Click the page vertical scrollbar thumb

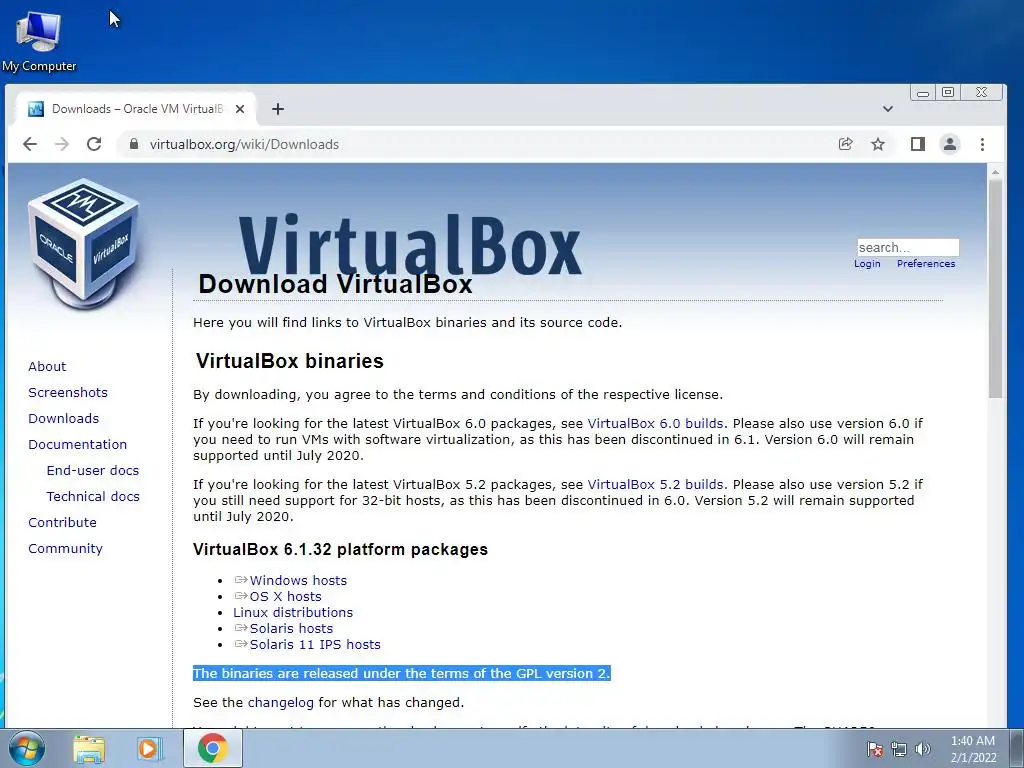pyautogui.click(x=995, y=289)
